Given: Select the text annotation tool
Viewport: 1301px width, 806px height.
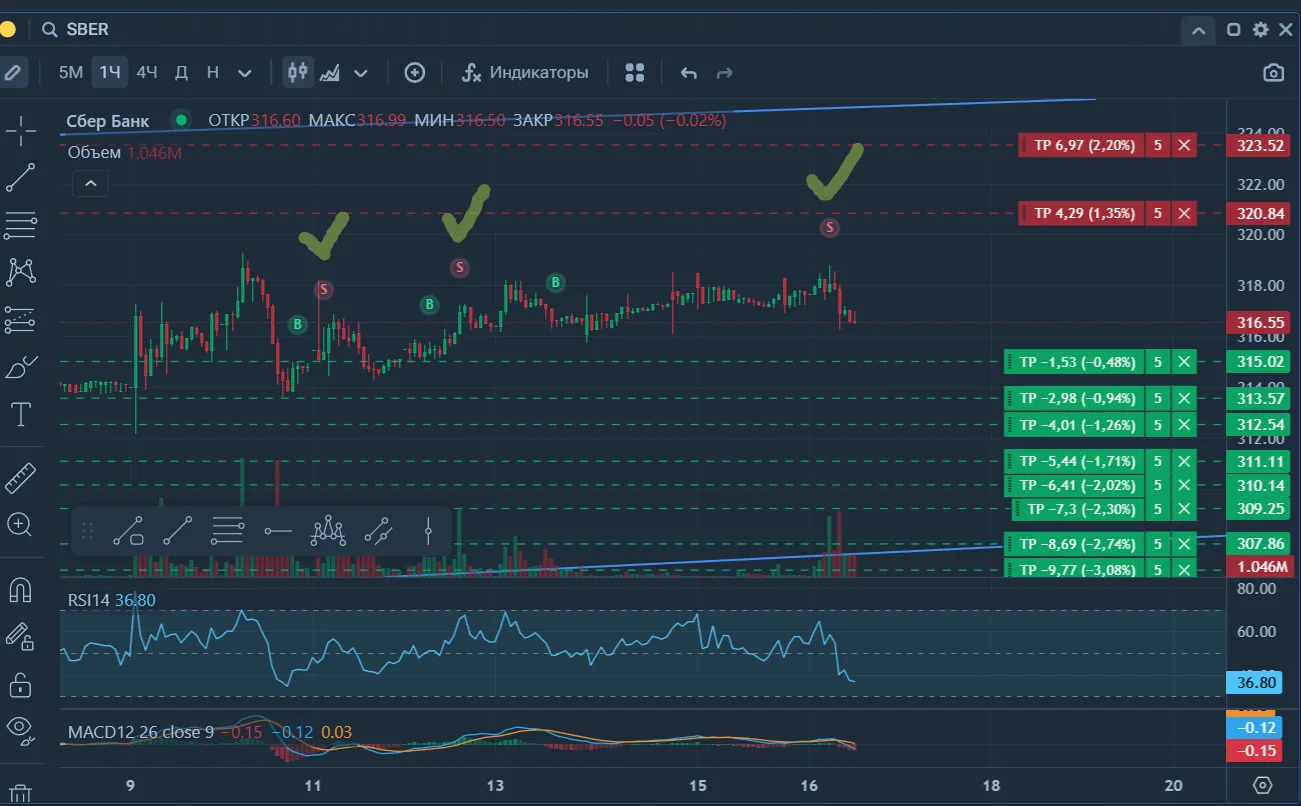Looking at the screenshot, I should click(21, 414).
